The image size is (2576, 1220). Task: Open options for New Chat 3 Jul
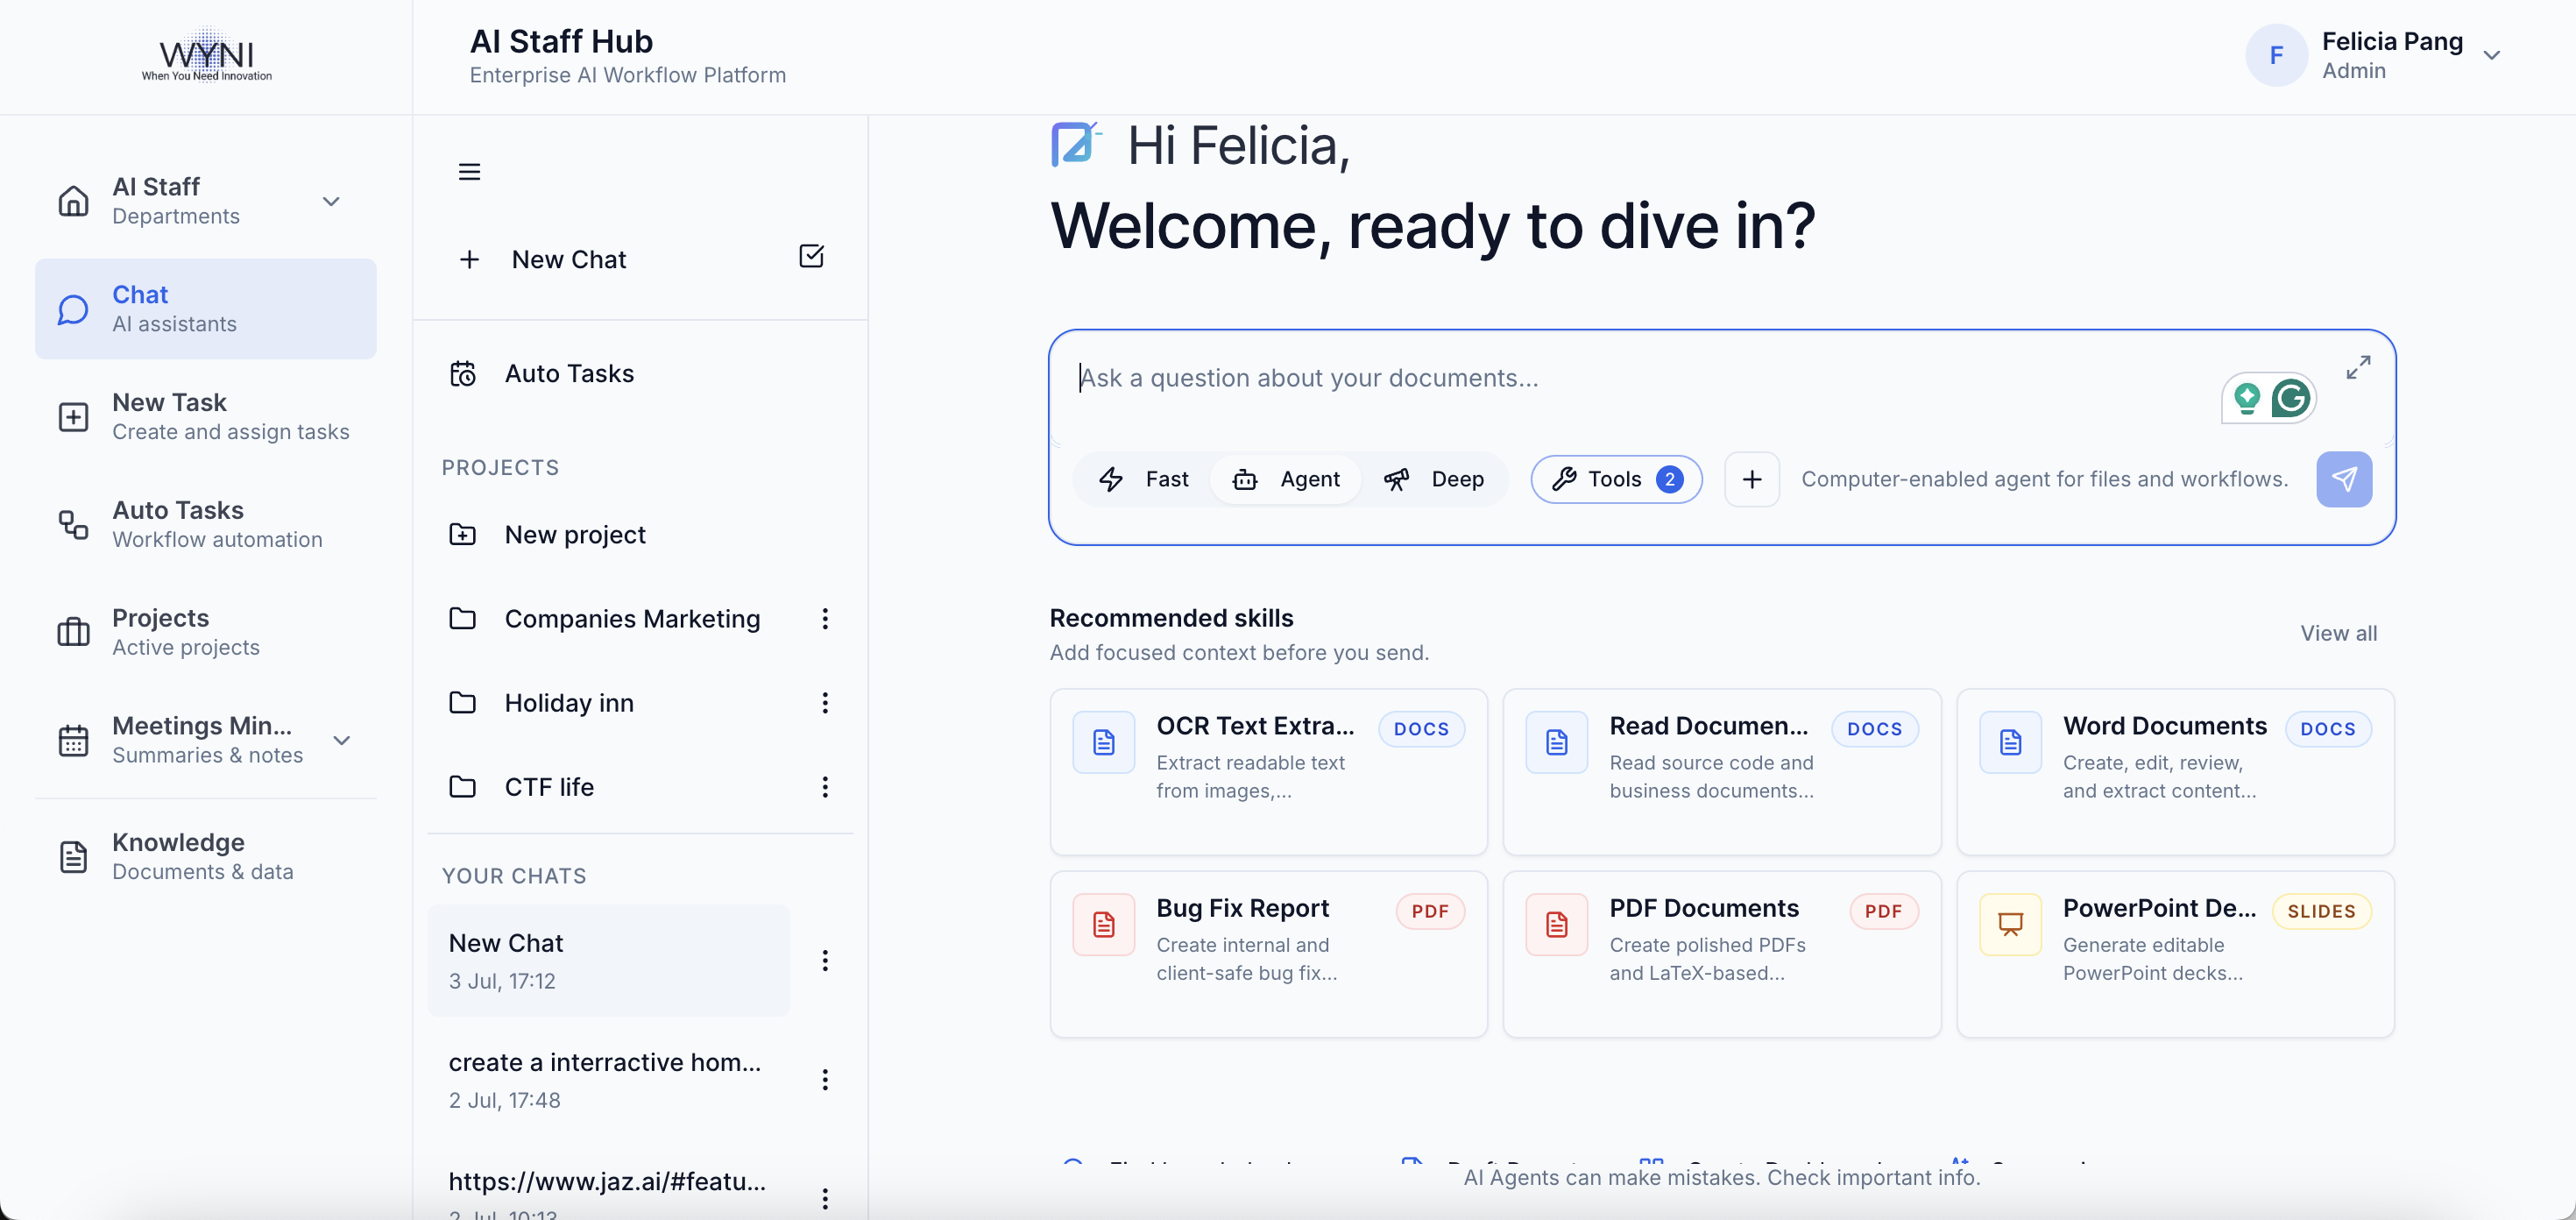coord(825,961)
